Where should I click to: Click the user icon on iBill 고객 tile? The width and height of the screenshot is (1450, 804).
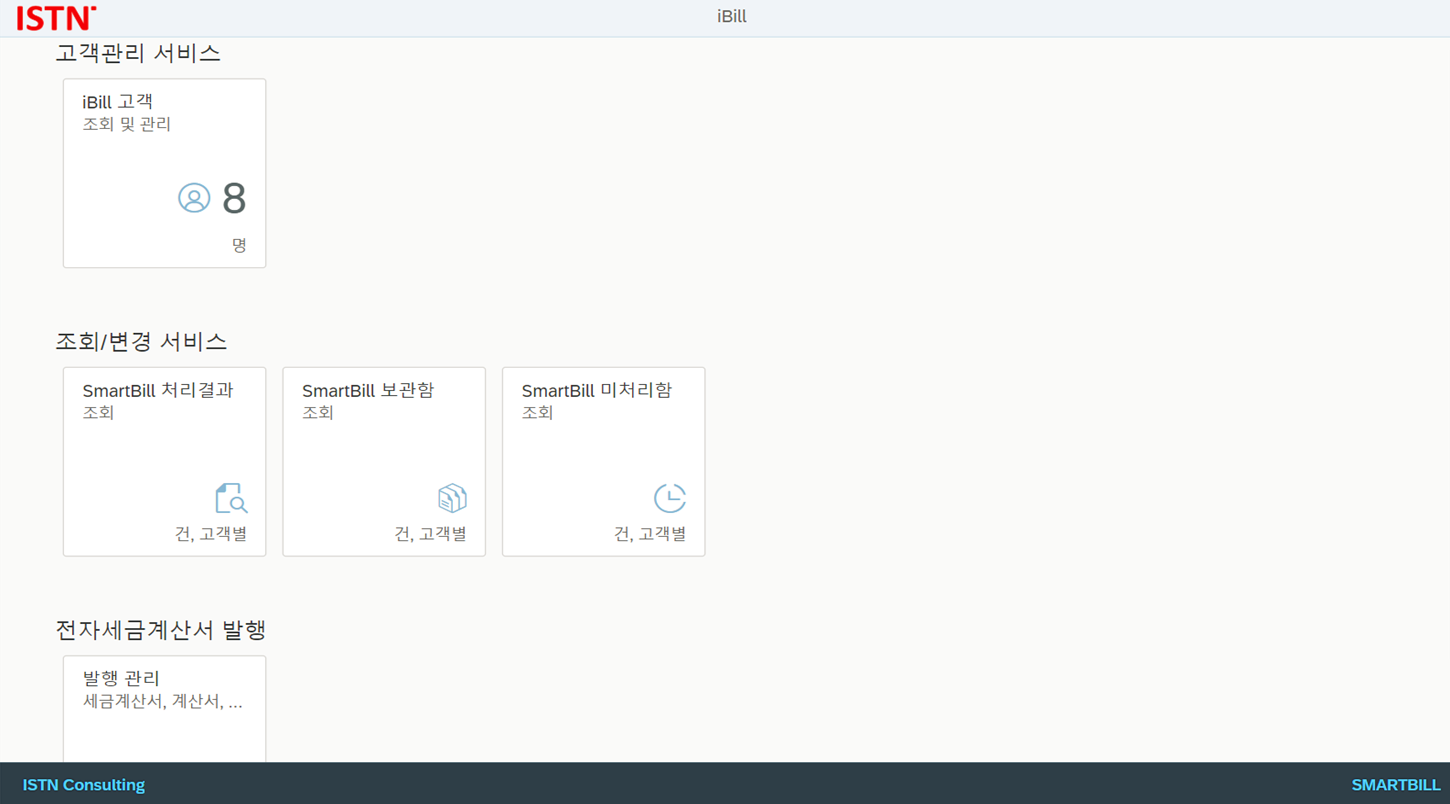pyautogui.click(x=194, y=198)
